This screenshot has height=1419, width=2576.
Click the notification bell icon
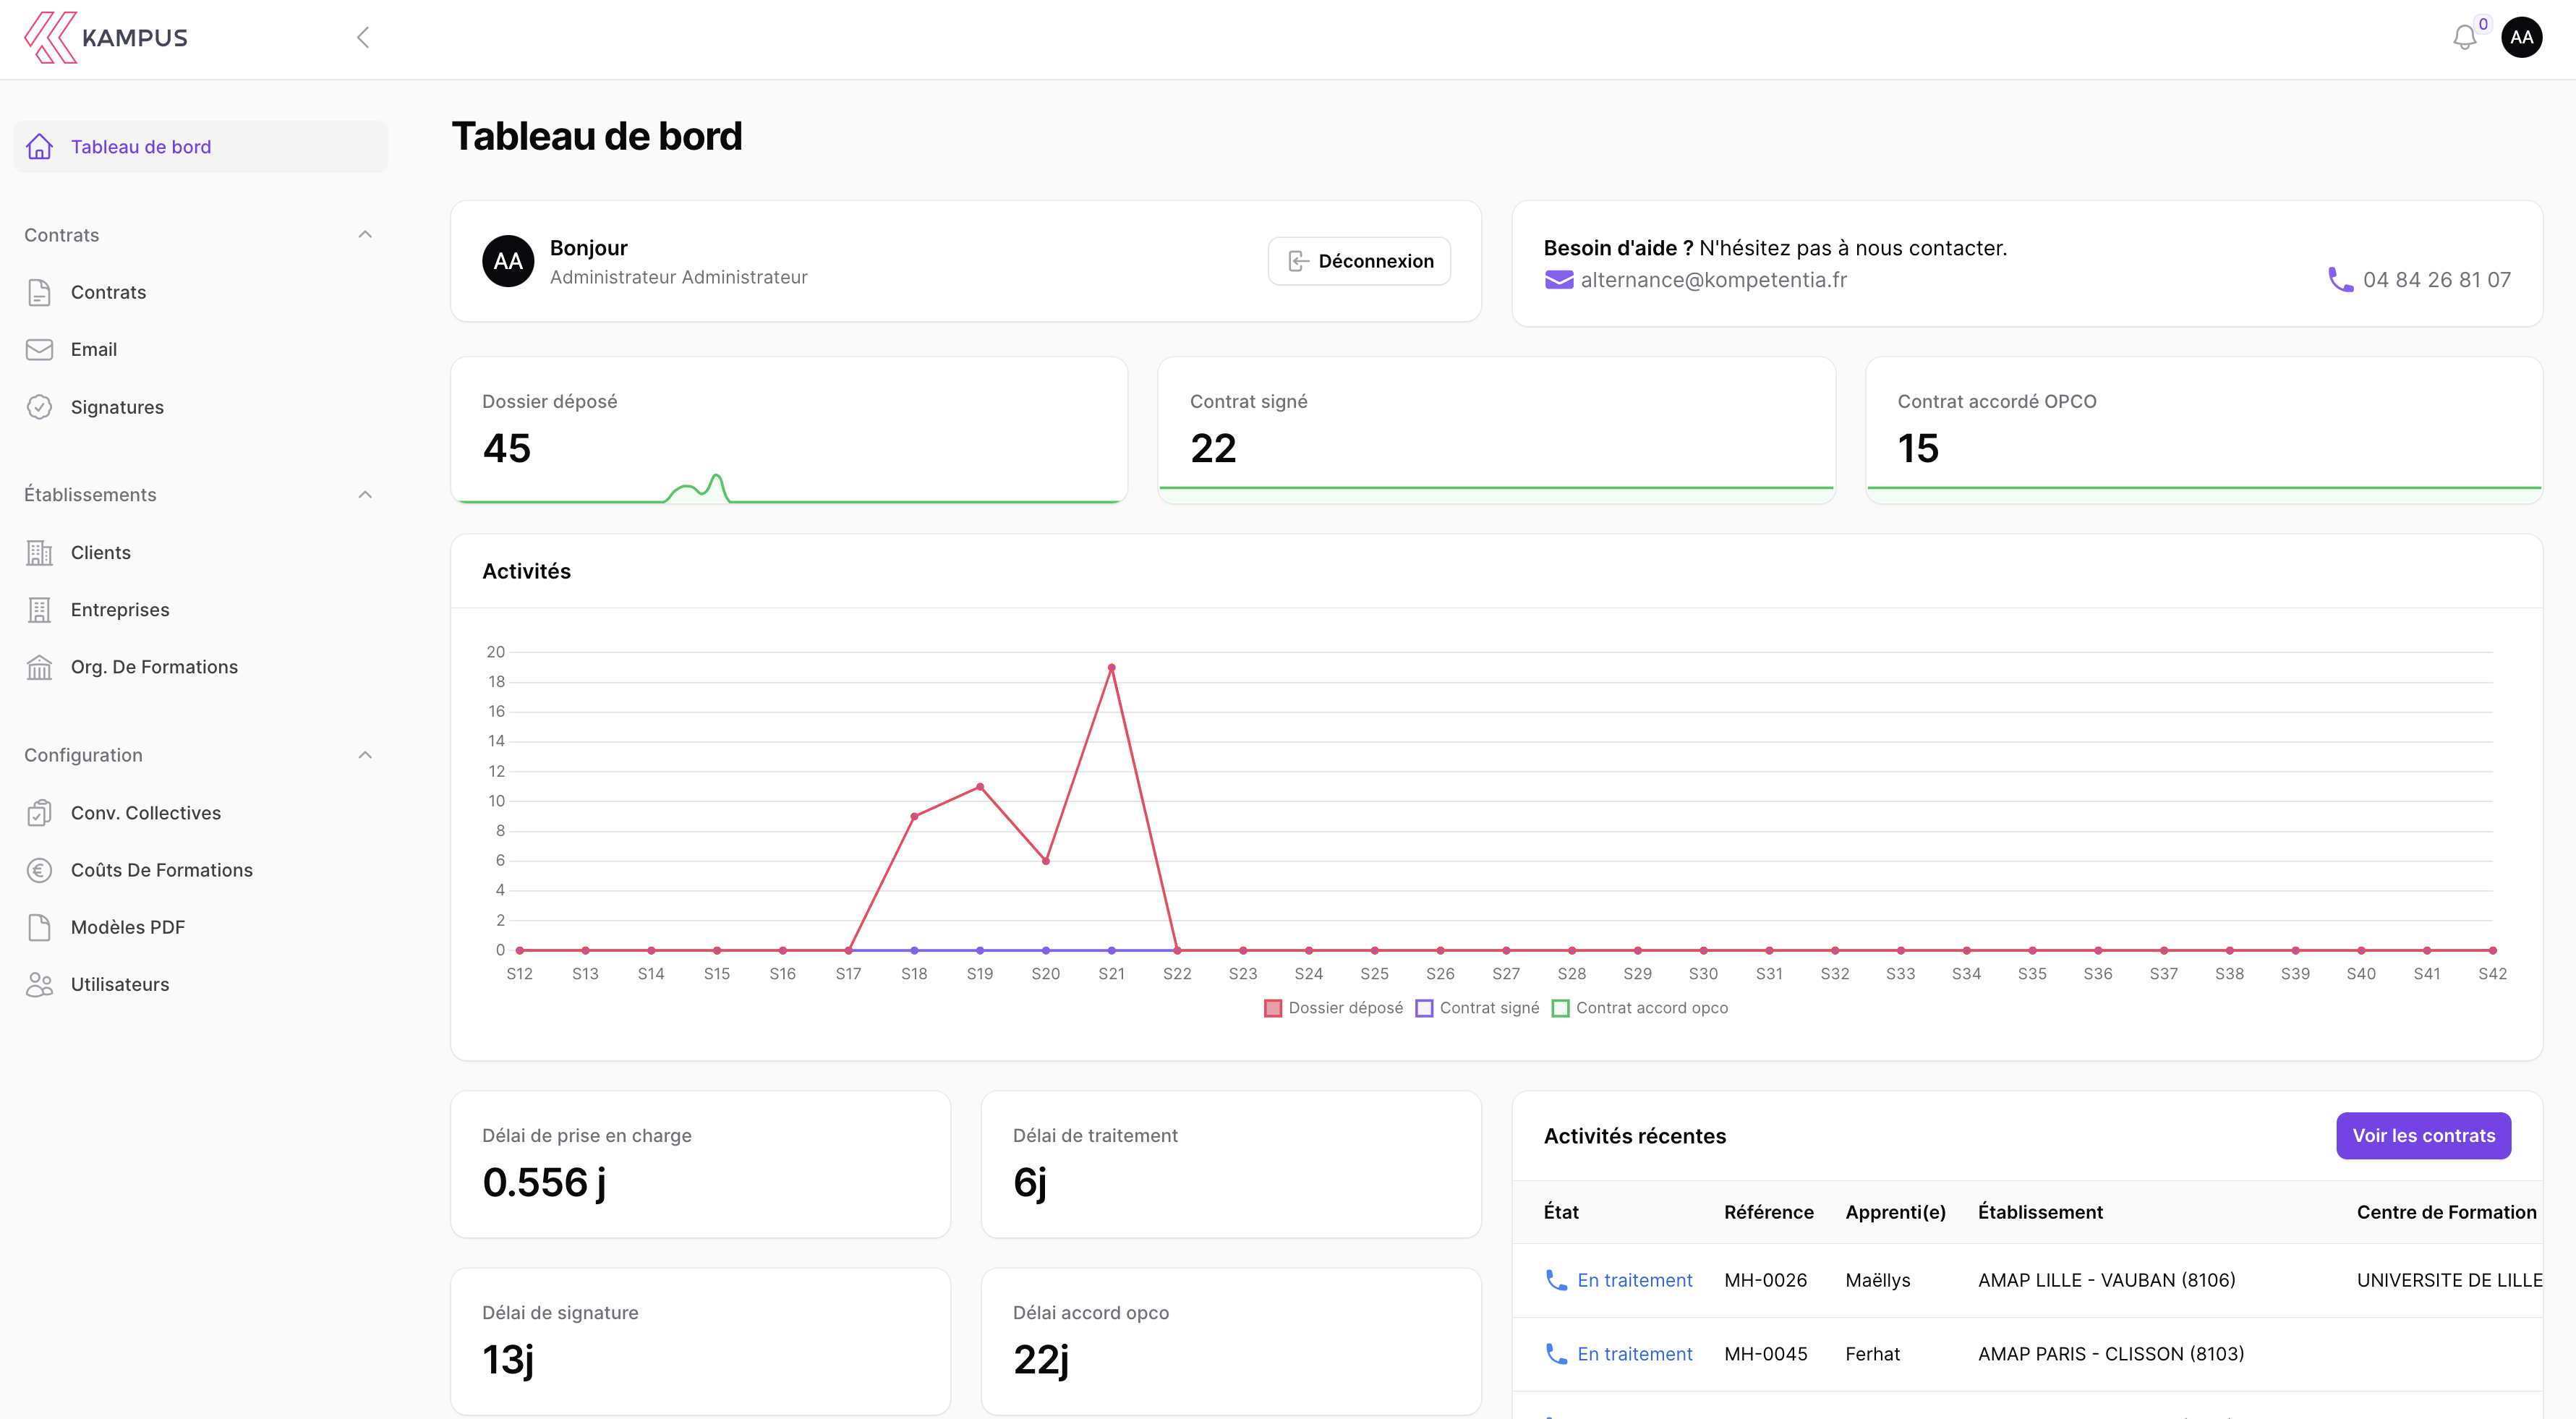pyautogui.click(x=2464, y=38)
